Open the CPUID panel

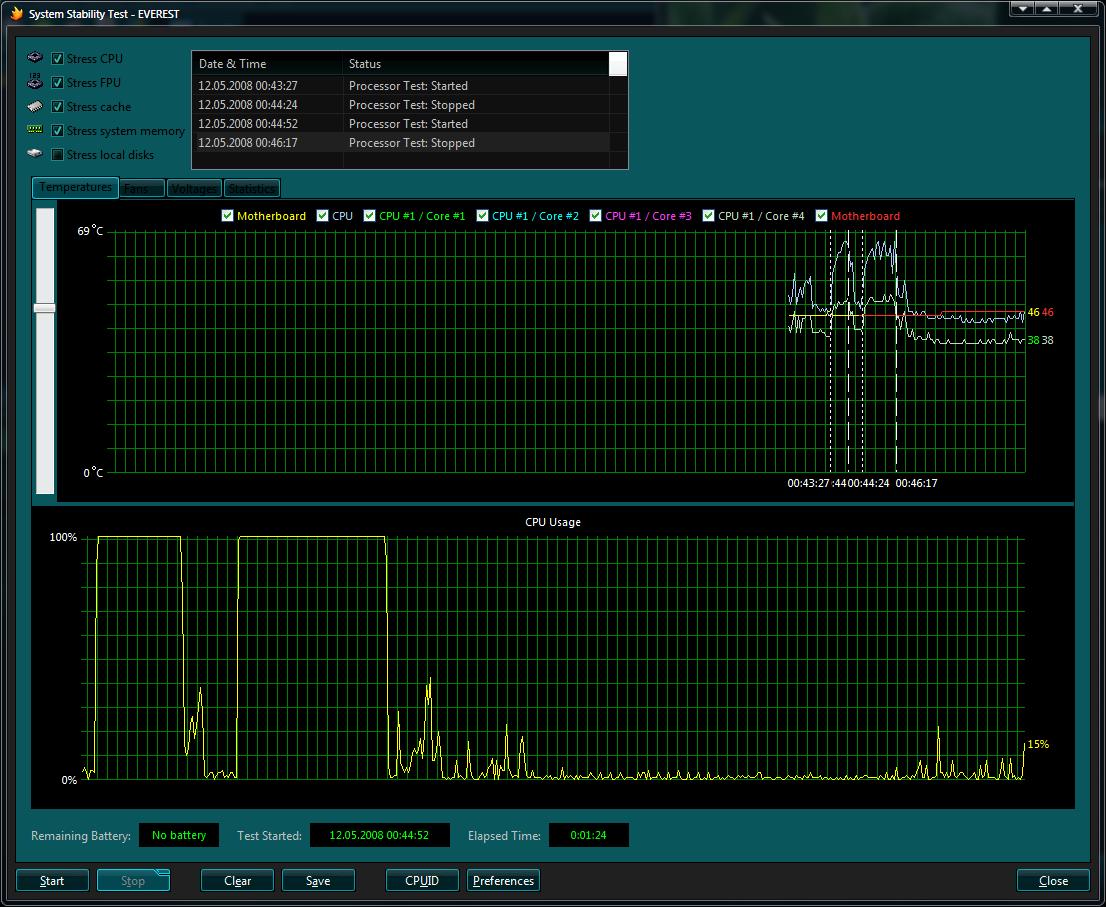point(422,880)
